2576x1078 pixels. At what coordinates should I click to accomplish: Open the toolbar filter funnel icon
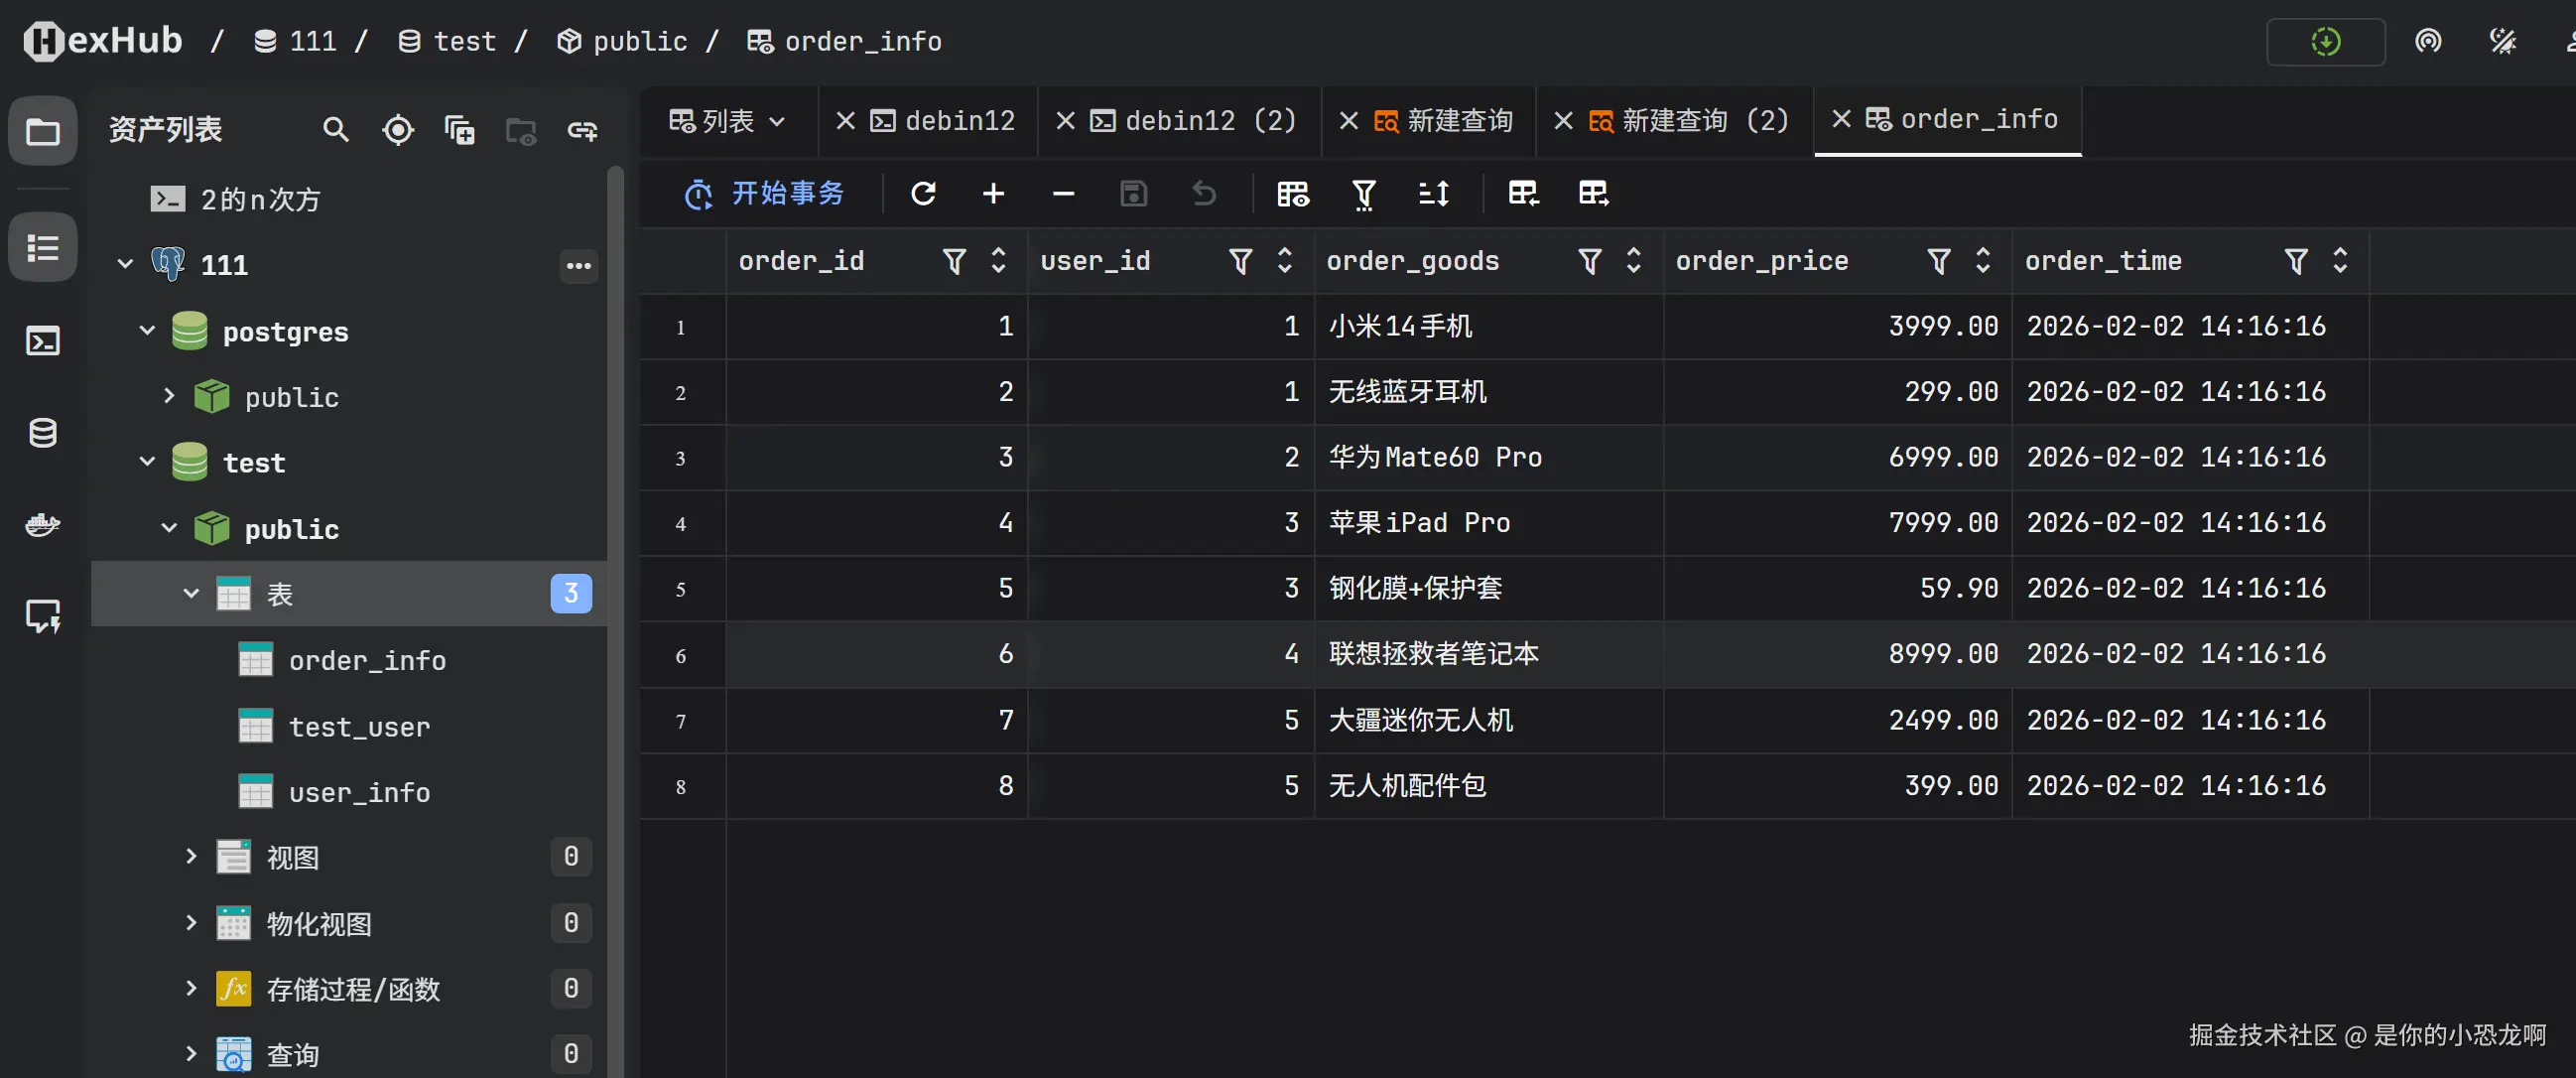click(1364, 193)
